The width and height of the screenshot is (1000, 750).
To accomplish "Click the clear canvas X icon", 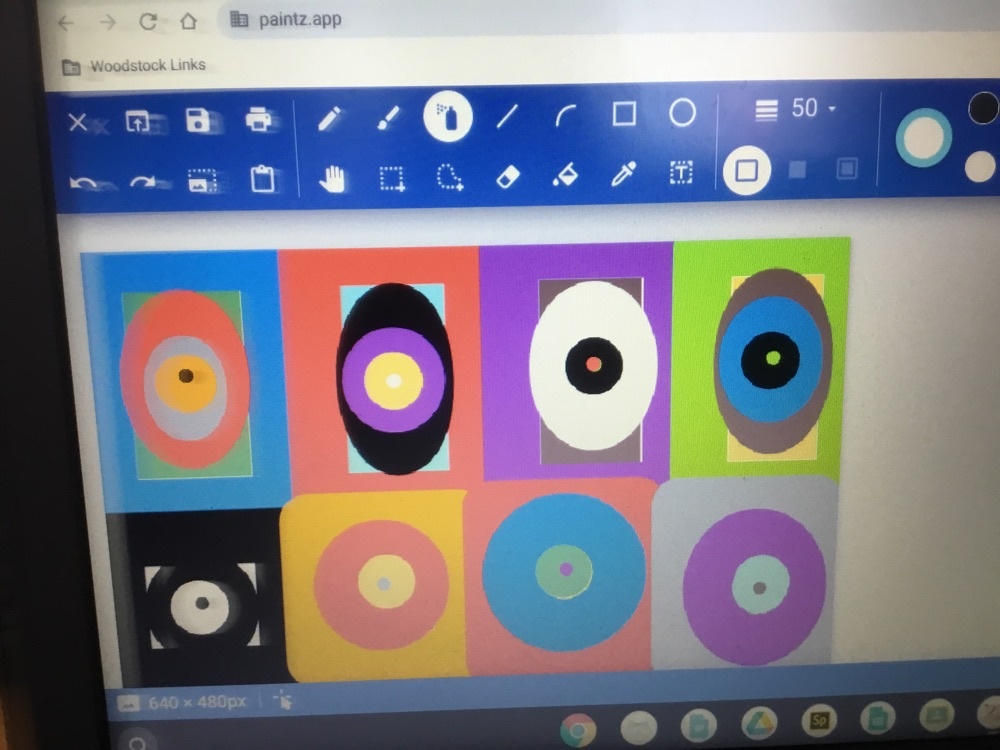I will 78,122.
